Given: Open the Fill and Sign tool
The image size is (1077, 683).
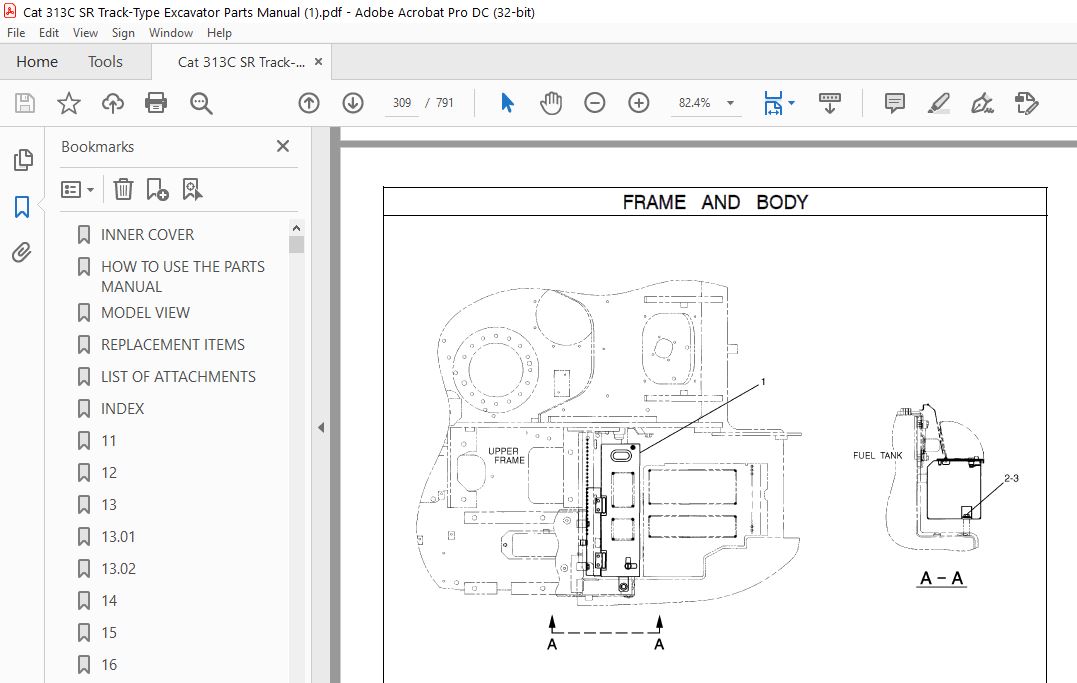Looking at the screenshot, I should (982, 103).
